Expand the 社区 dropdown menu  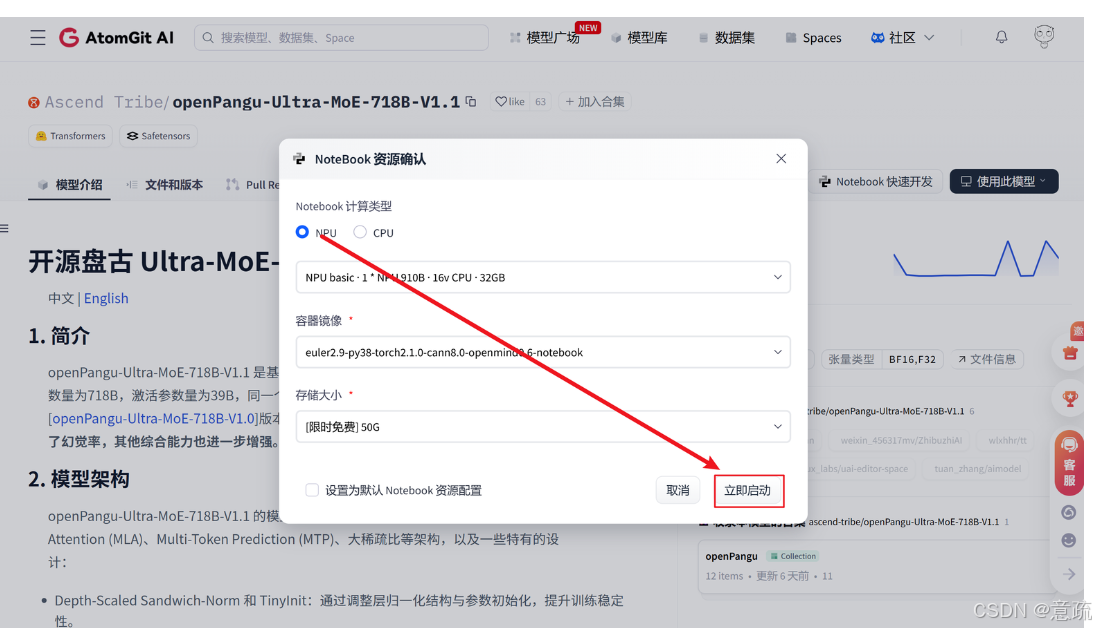[x=902, y=38]
